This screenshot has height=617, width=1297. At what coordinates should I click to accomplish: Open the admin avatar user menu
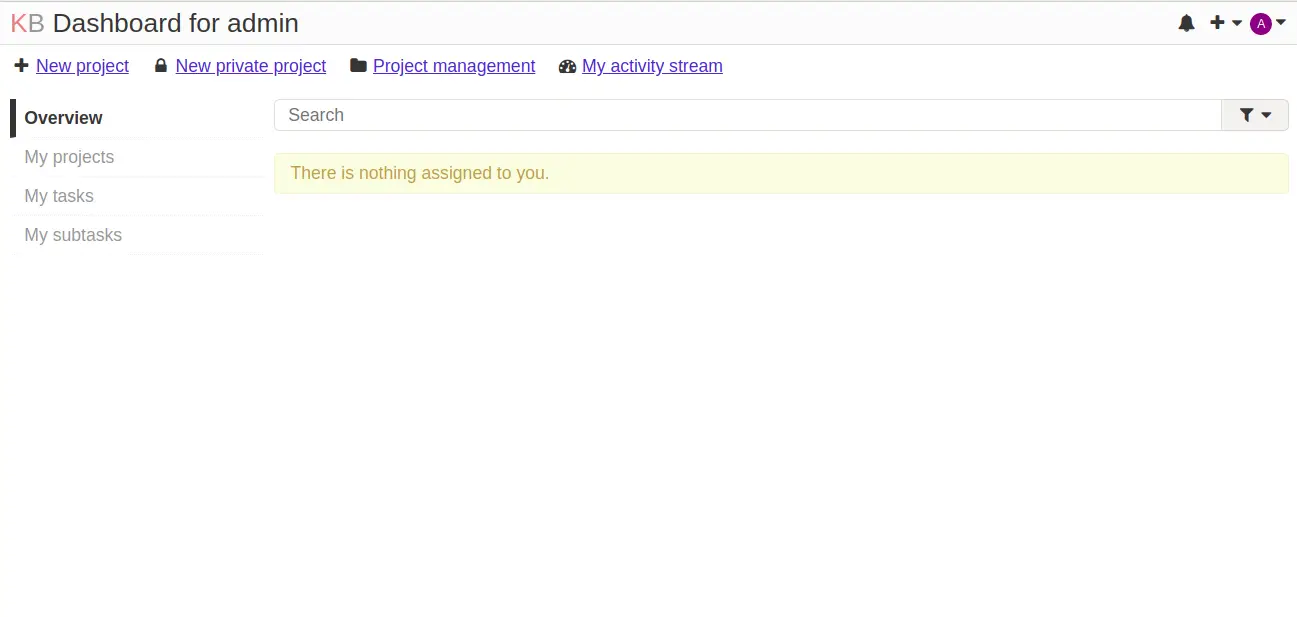pyautogui.click(x=1268, y=23)
